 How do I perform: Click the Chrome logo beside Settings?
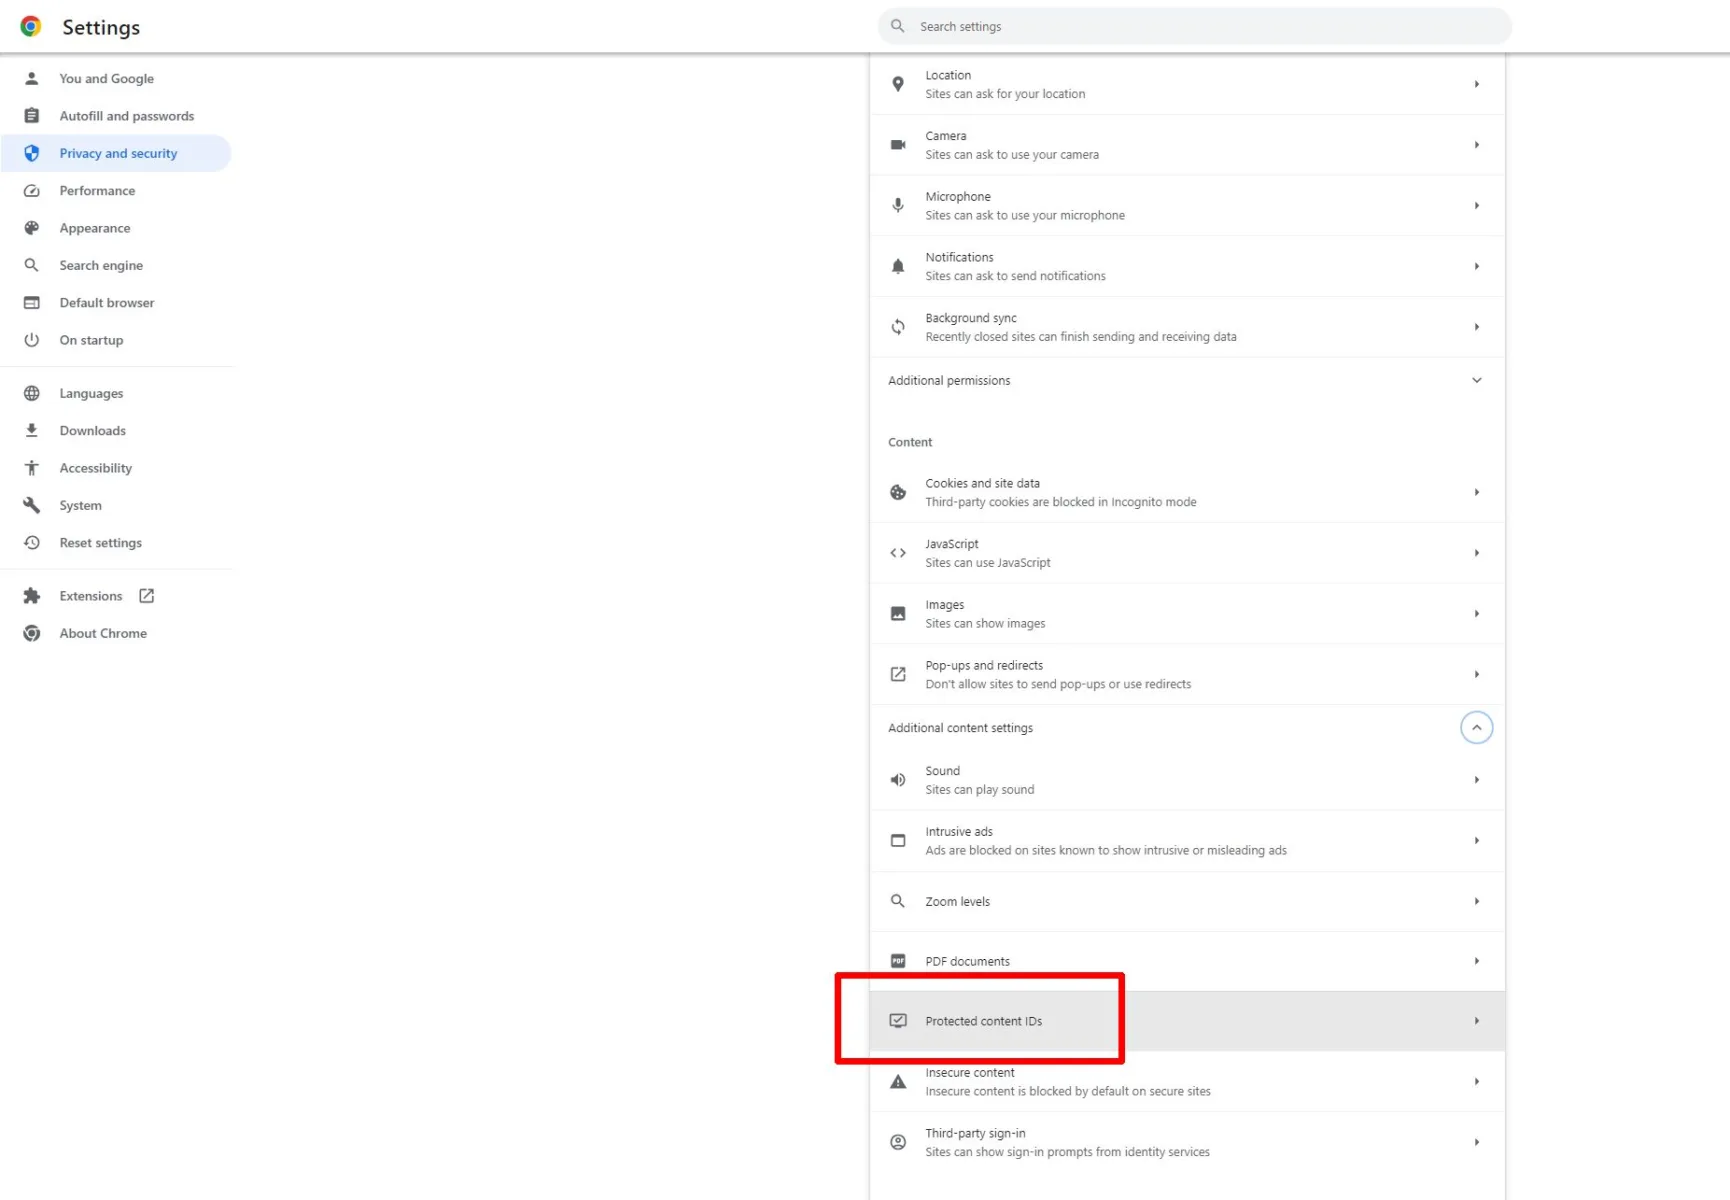pyautogui.click(x=31, y=27)
